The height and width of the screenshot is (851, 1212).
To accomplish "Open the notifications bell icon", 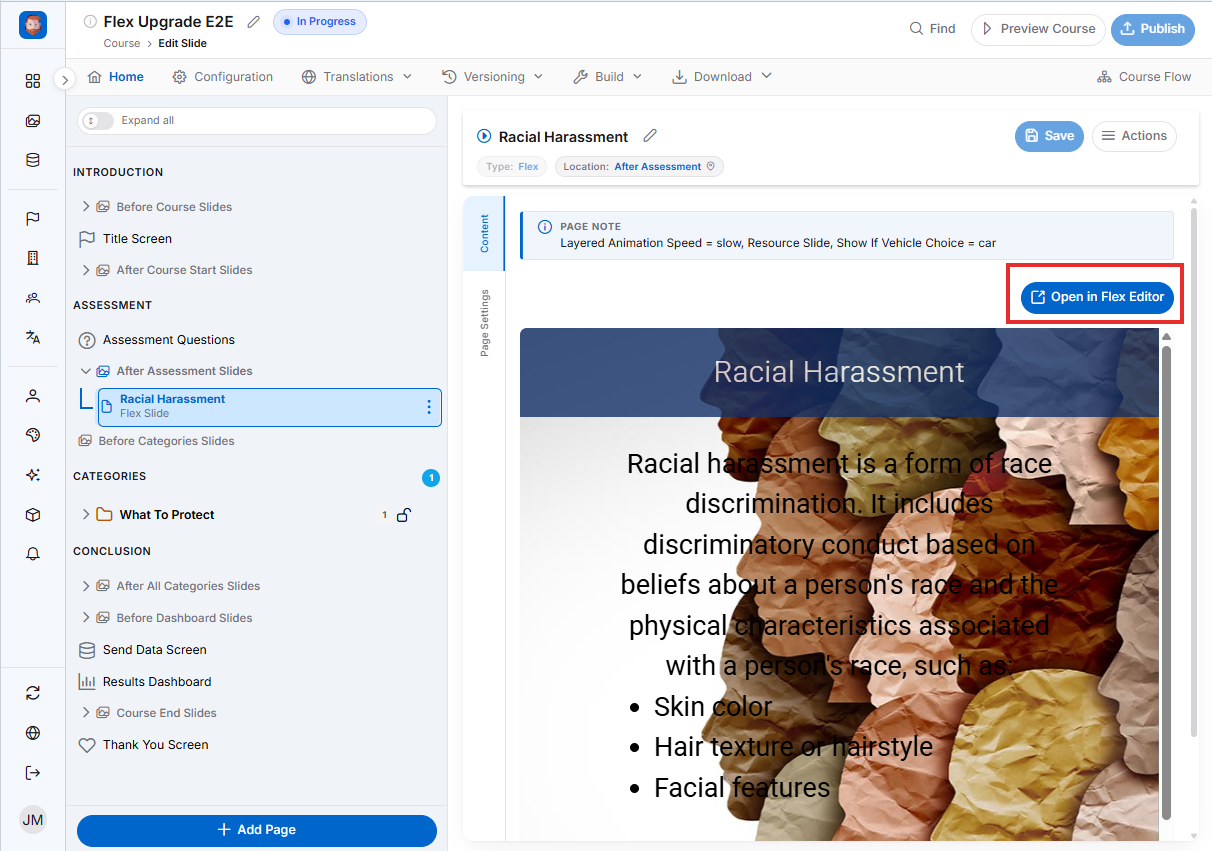I will pos(33,554).
